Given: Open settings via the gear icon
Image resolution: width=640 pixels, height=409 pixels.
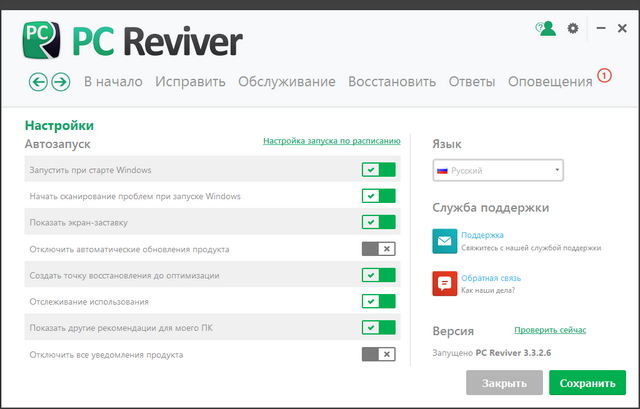Looking at the screenshot, I should tap(573, 29).
